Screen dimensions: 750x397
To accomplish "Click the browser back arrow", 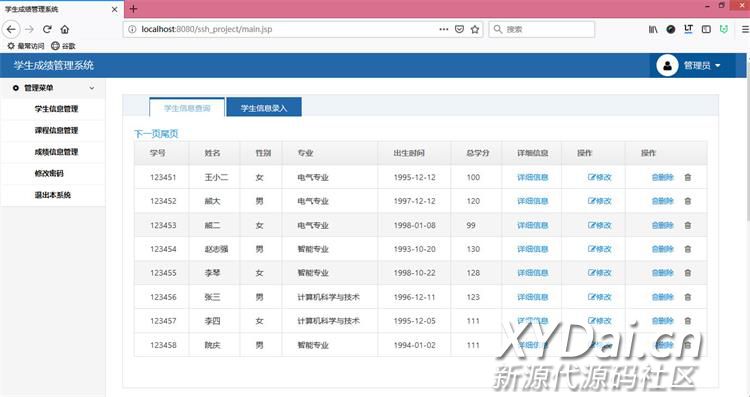I will [11, 29].
